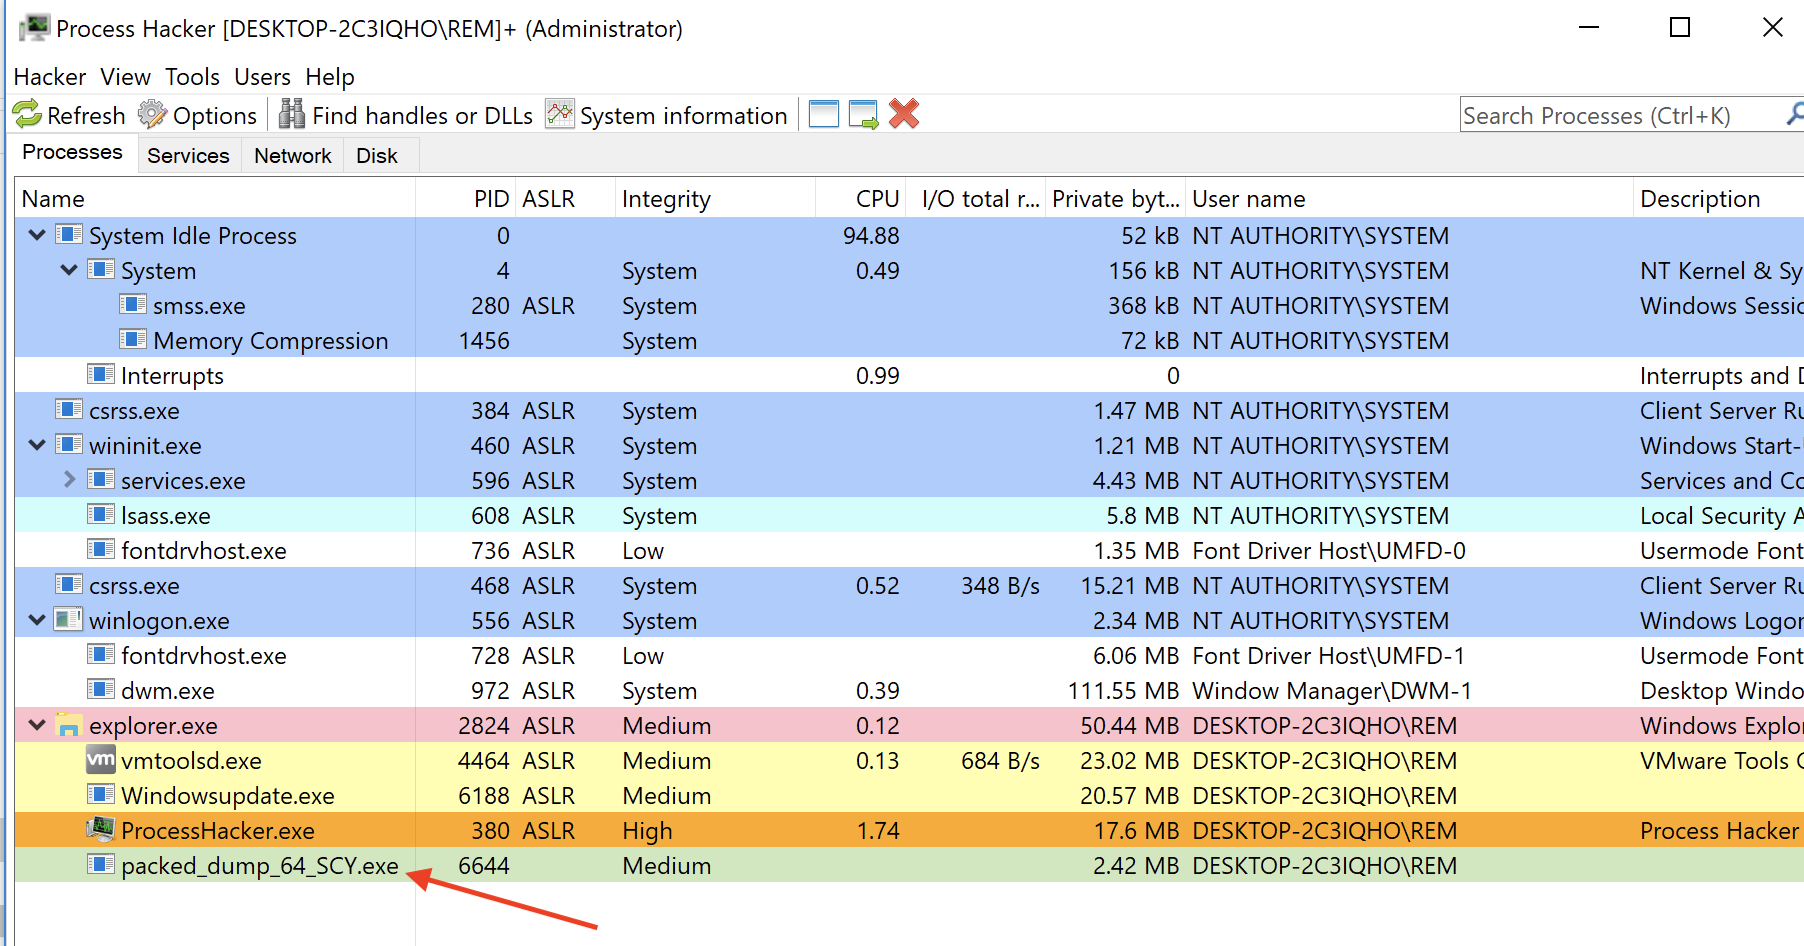Click the vmtoolsd.exe VM icon

pos(101,760)
